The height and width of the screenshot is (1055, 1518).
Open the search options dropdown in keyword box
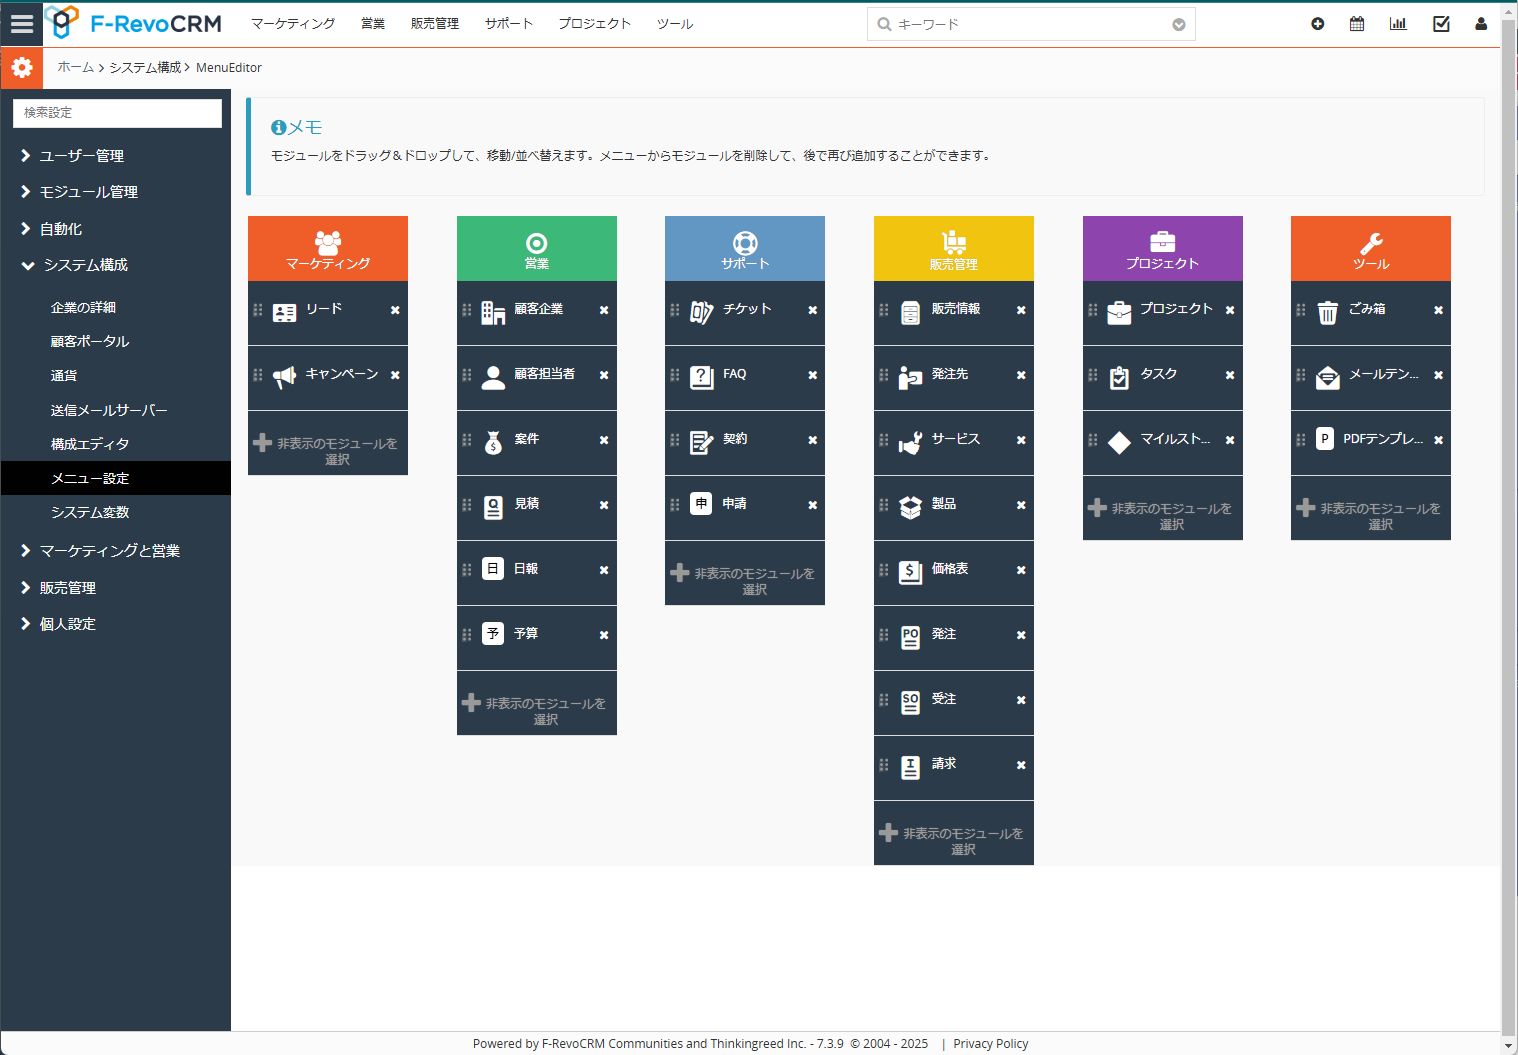coord(1179,23)
